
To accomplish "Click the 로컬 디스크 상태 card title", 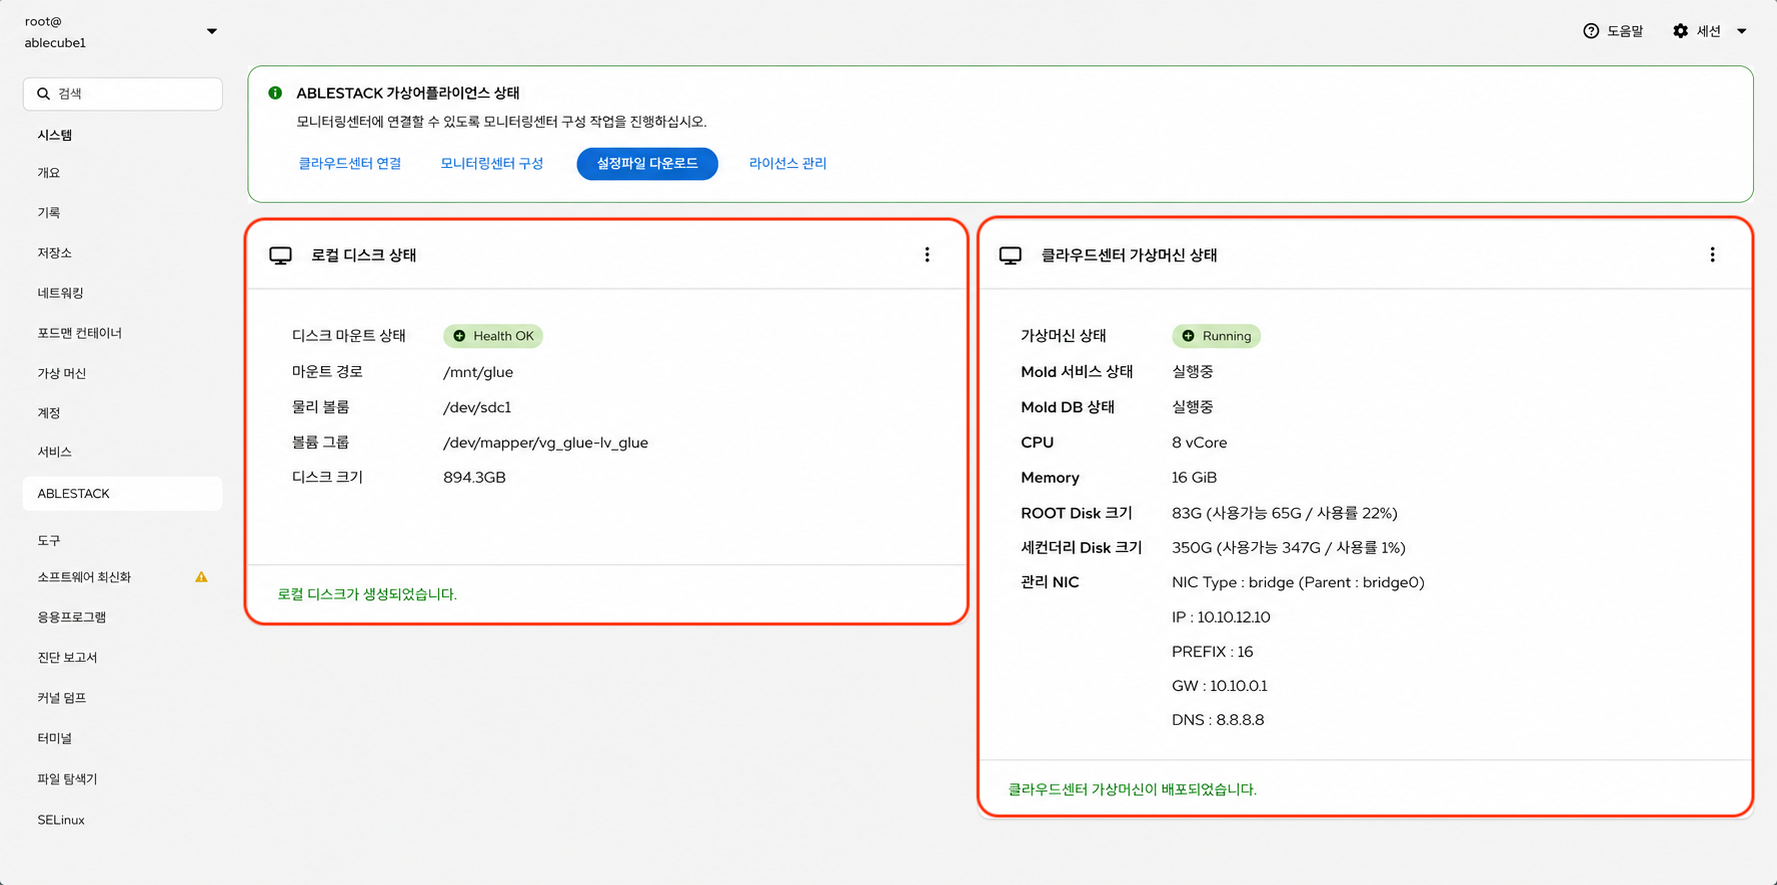I will 364,255.
